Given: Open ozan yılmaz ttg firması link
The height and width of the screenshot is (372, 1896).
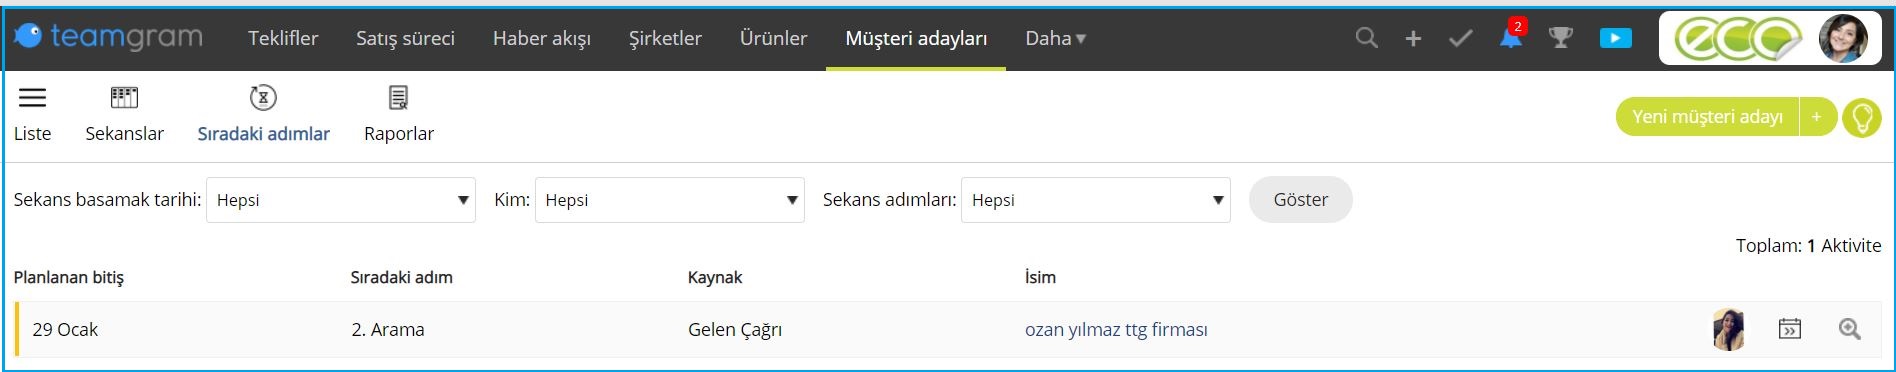Looking at the screenshot, I should click(1116, 329).
